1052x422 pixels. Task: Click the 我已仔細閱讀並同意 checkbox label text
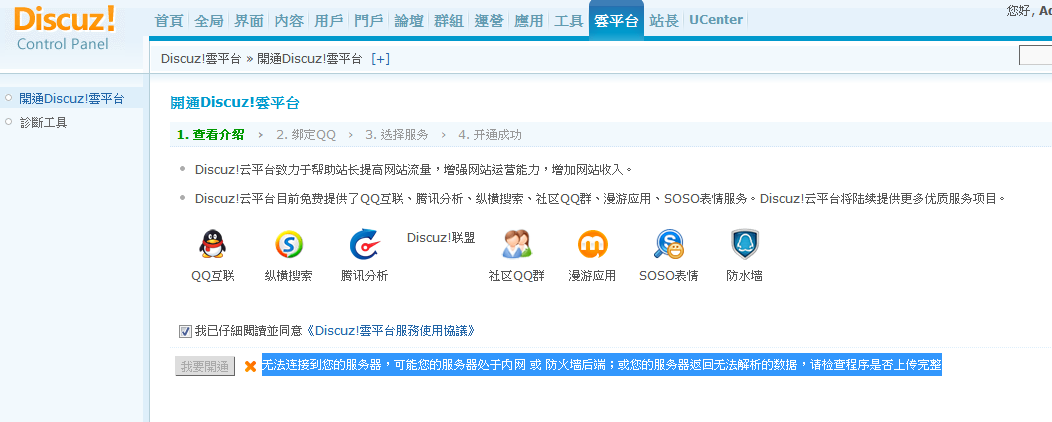[x=249, y=331]
